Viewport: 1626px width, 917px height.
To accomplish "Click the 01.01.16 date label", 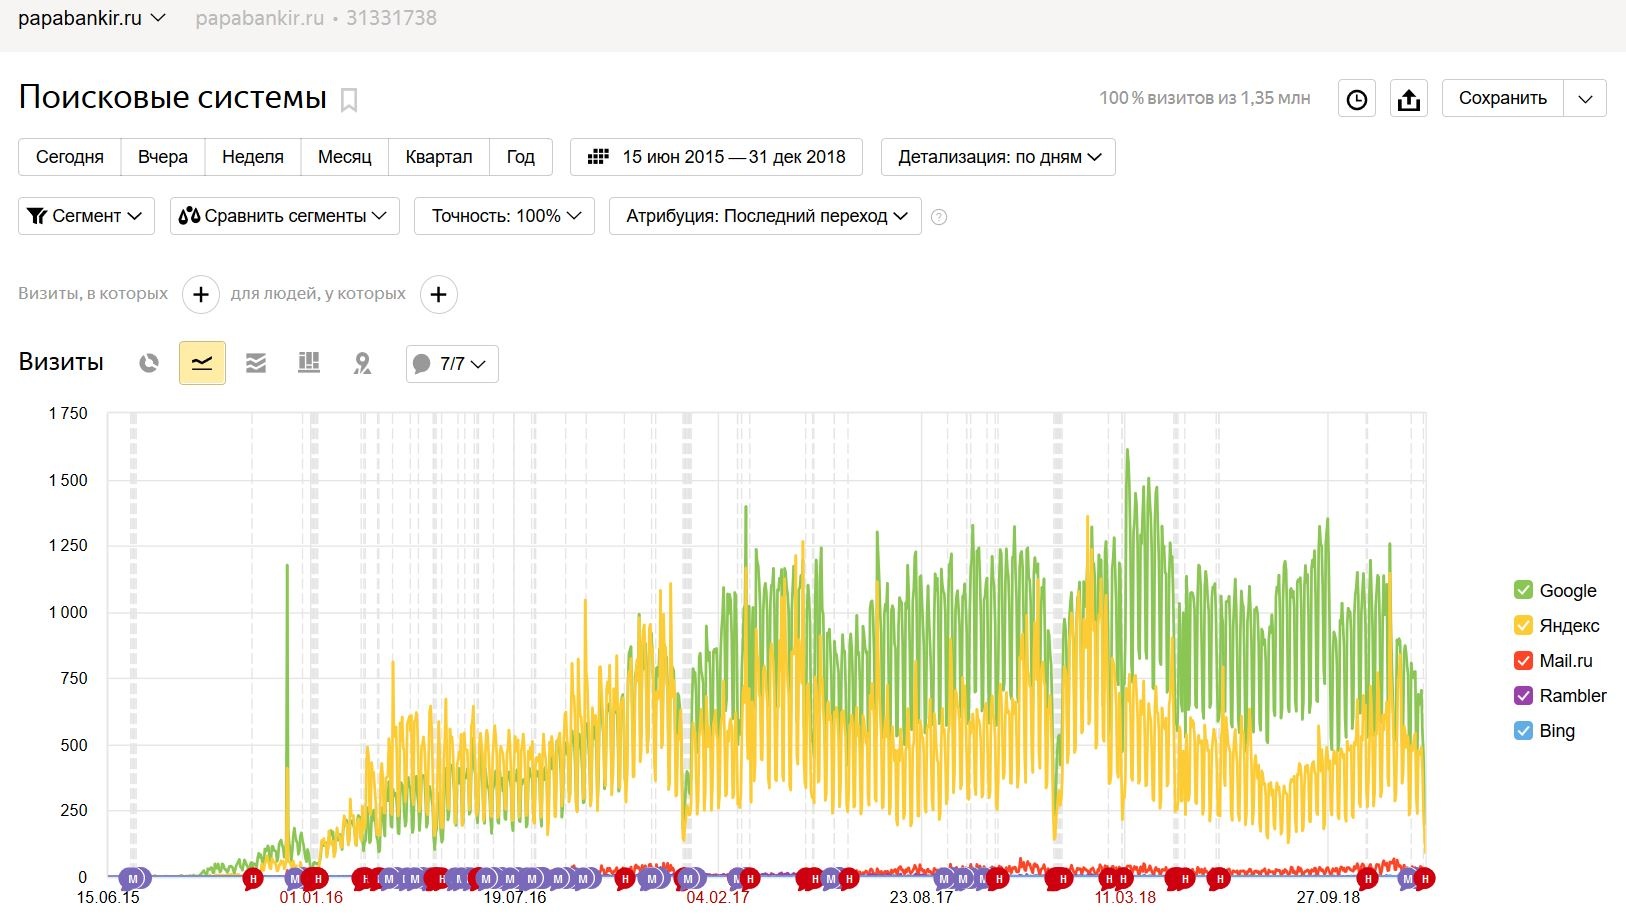I will (311, 898).
